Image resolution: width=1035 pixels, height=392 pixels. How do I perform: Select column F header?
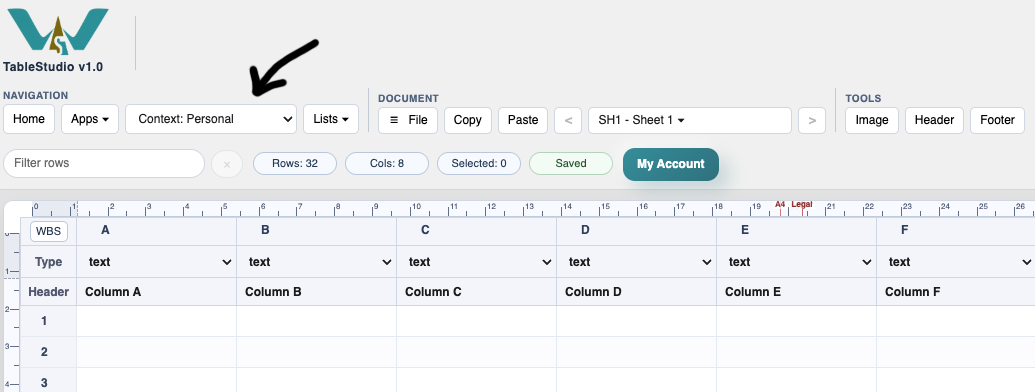click(956, 230)
